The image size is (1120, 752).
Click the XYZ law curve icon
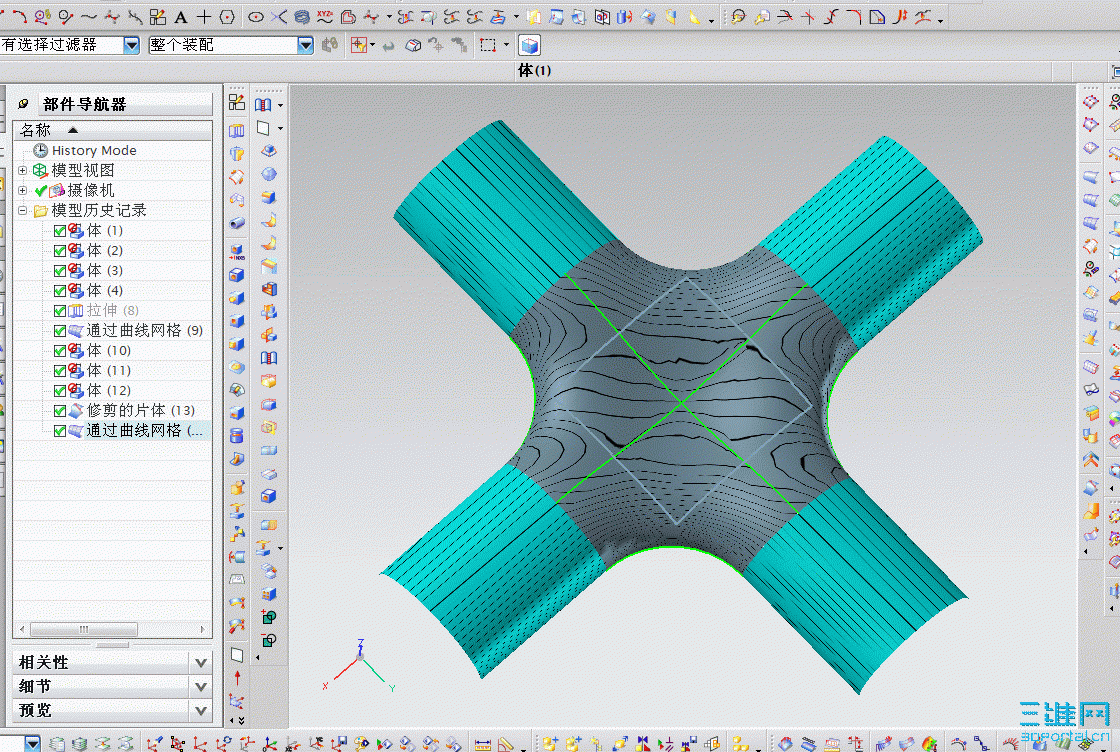tap(325, 17)
